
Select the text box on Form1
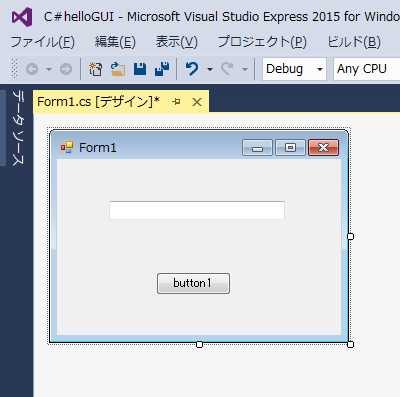click(197, 210)
